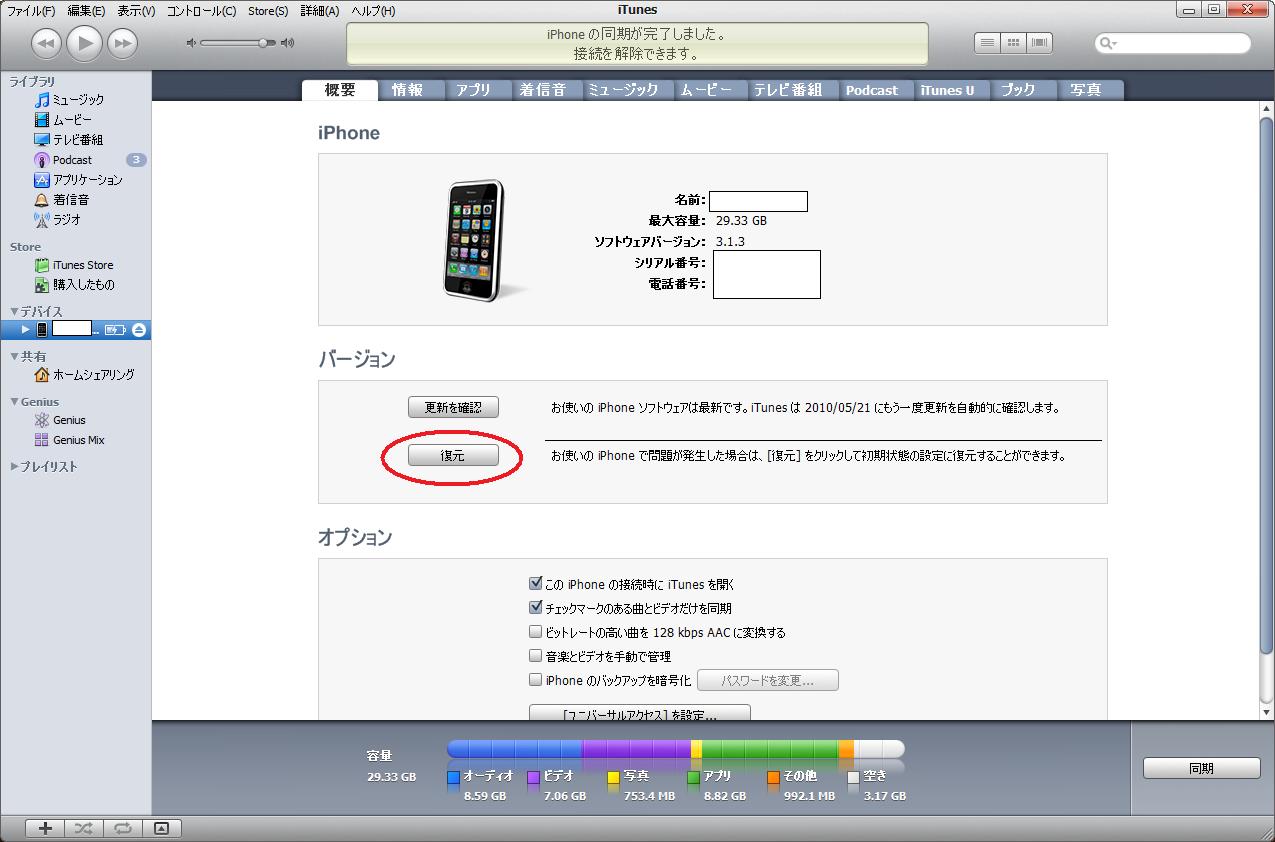Adjust the volume slider knob
The image size is (1275, 842).
[264, 43]
